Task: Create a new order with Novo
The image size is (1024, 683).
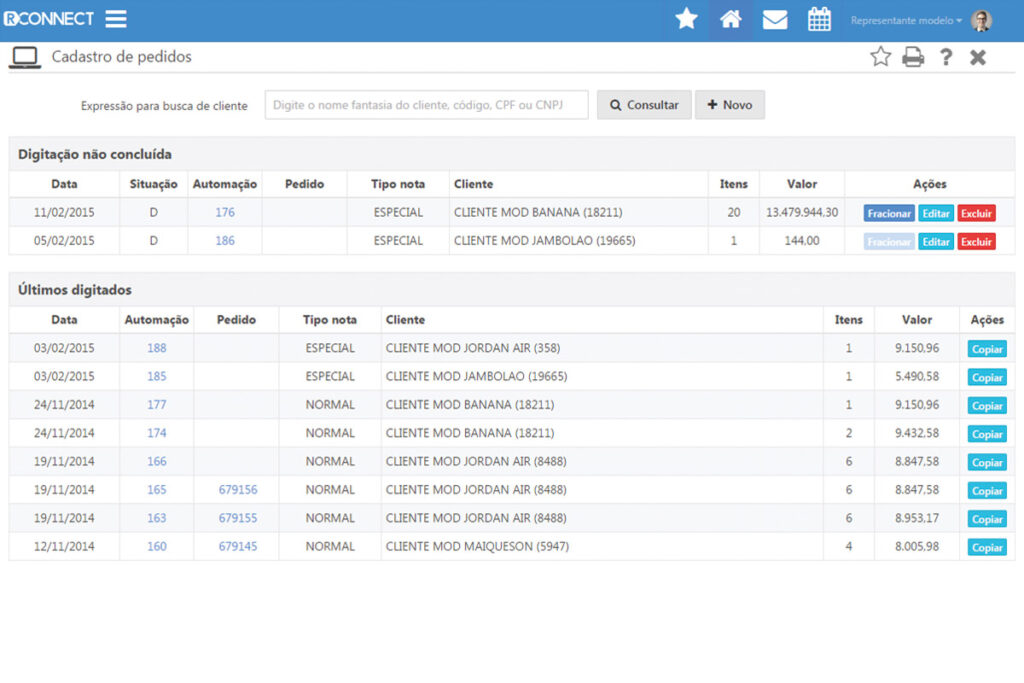Action: [730, 105]
